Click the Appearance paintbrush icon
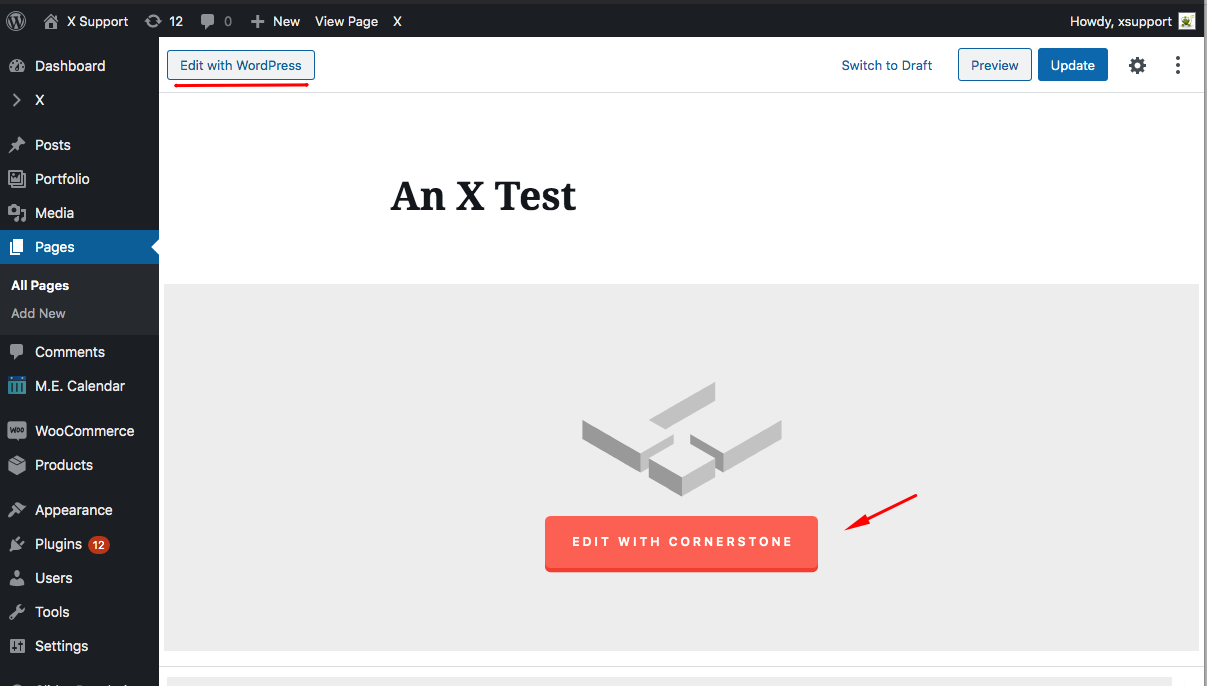Viewport: 1207px width, 686px height. 17,510
